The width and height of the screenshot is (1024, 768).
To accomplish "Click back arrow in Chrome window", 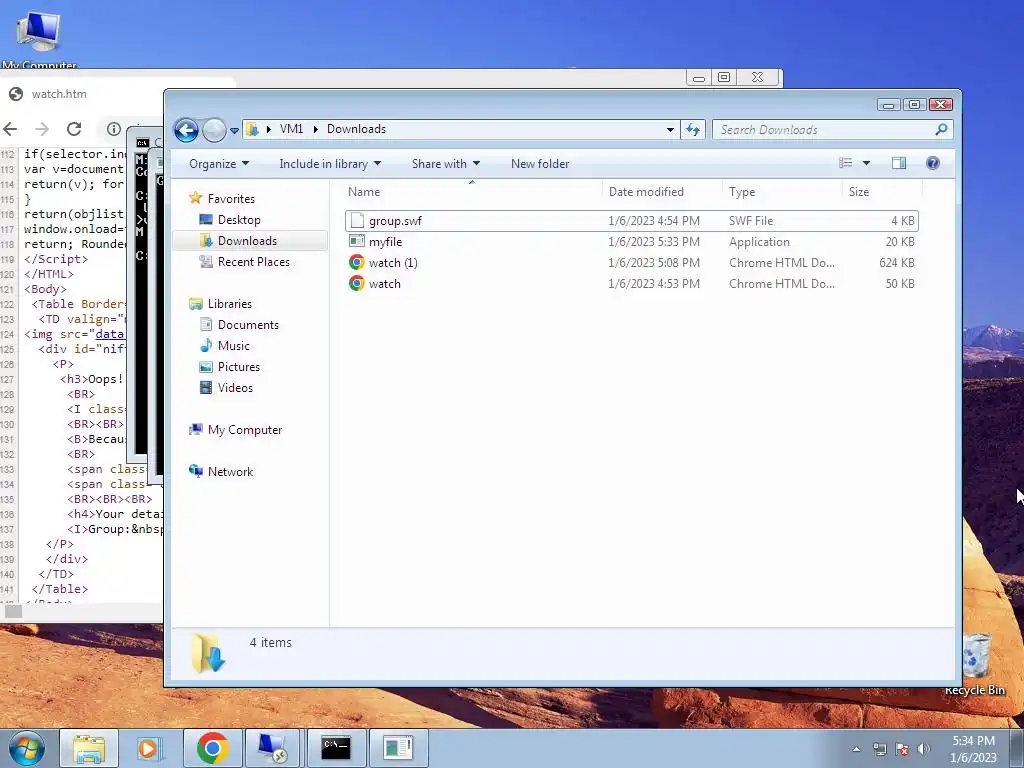I will (10, 129).
